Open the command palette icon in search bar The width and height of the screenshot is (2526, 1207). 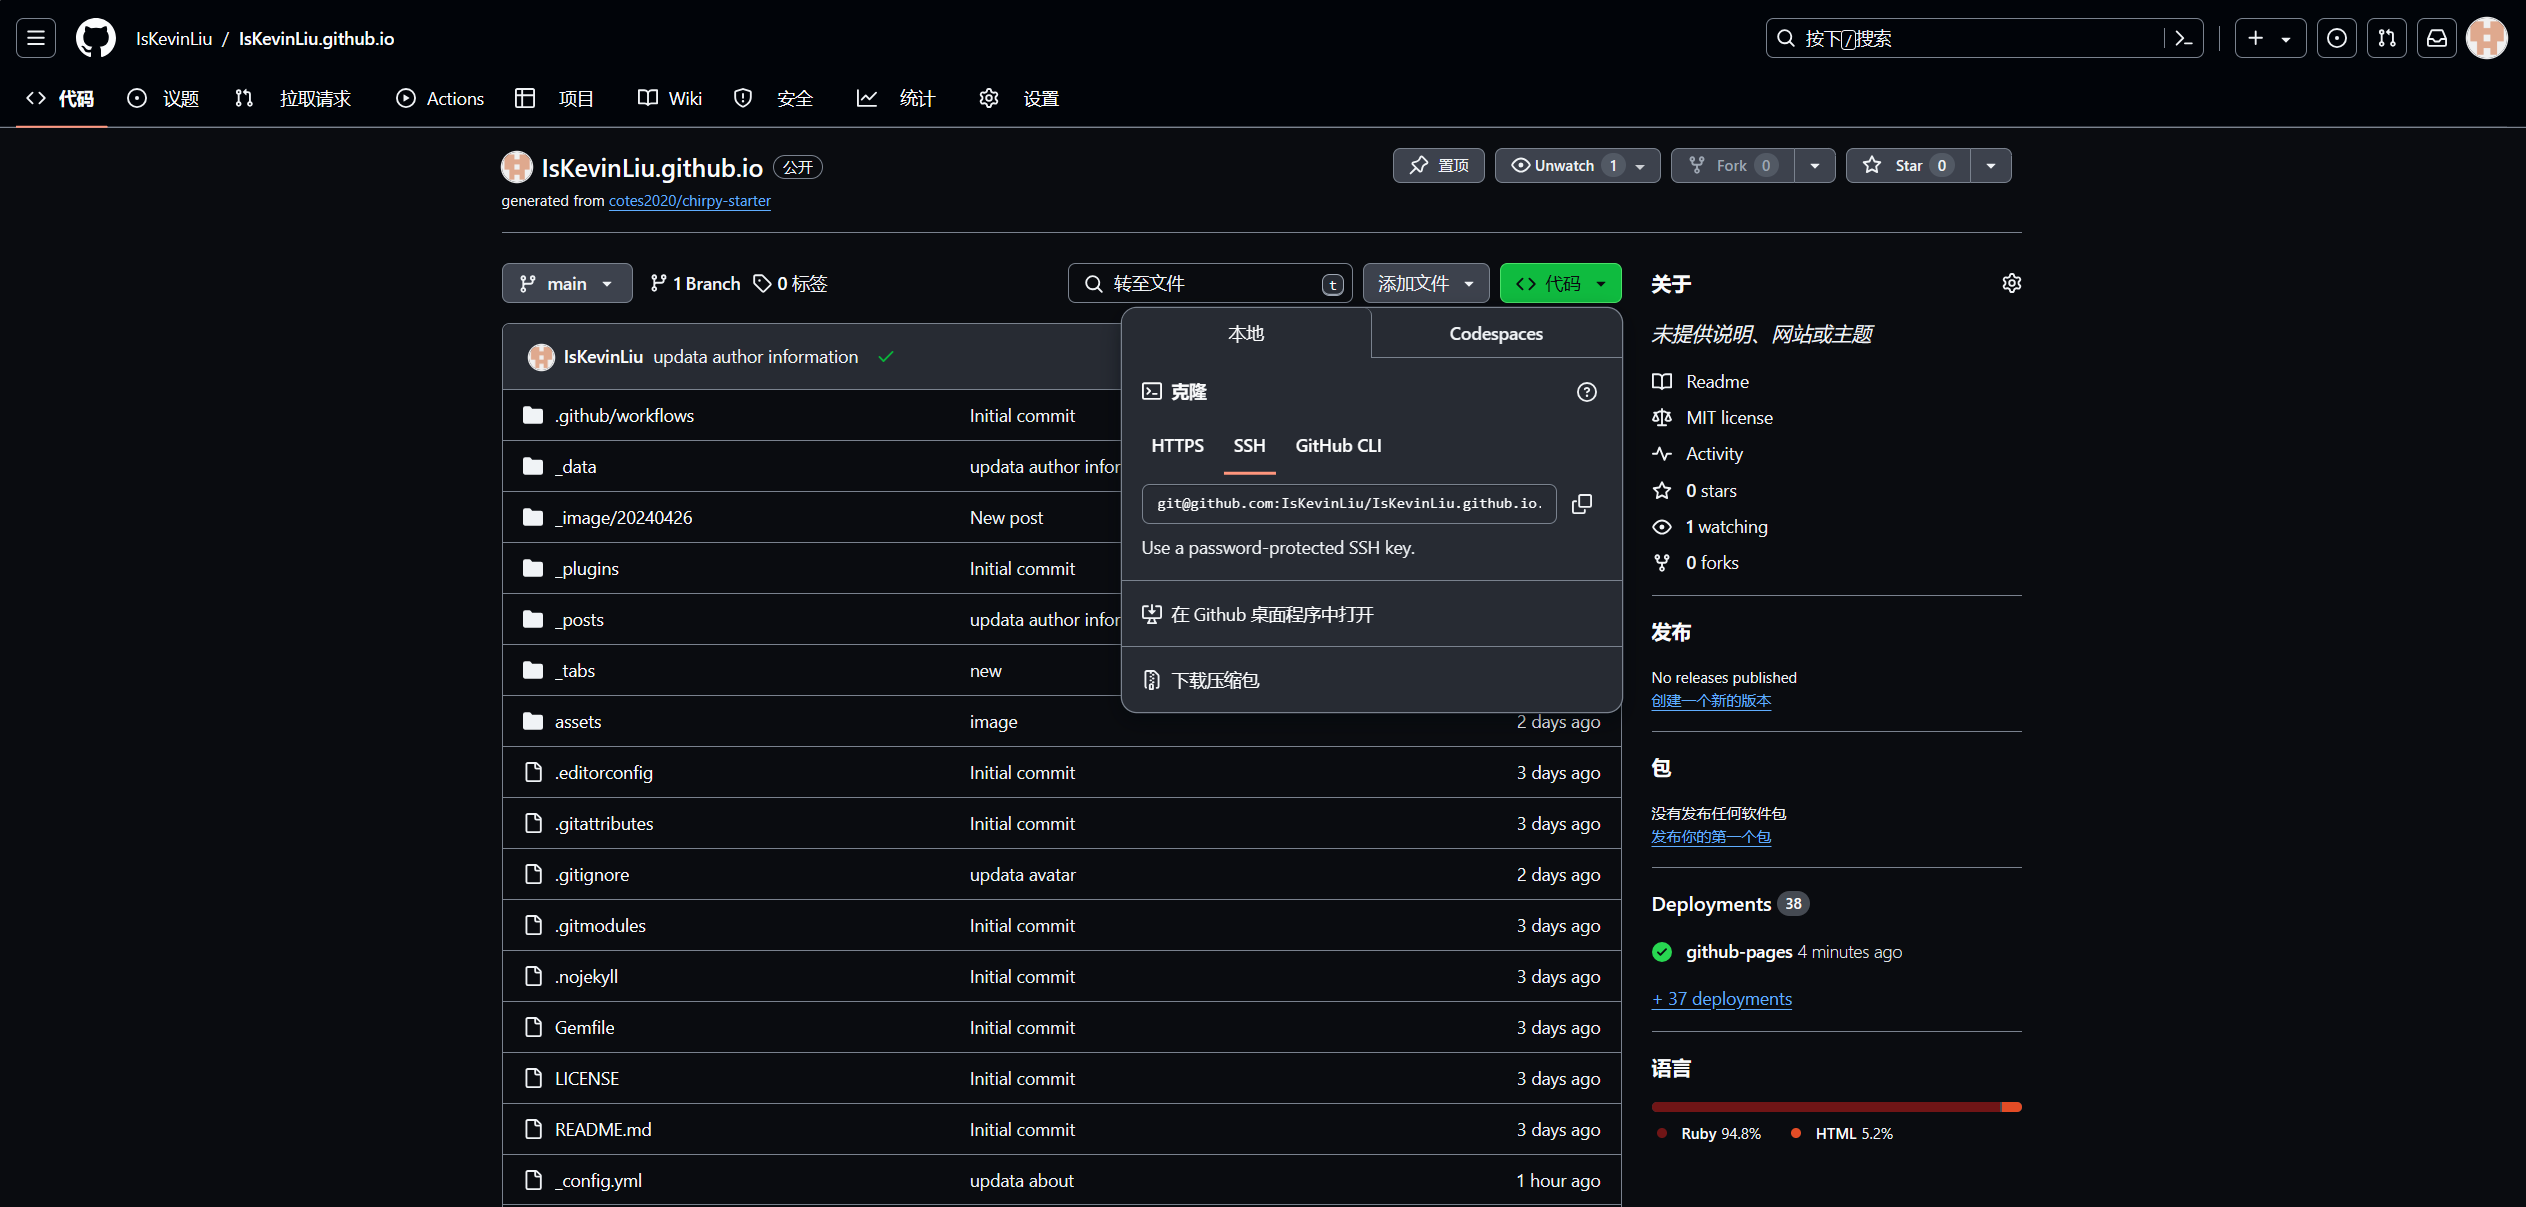pyautogui.click(x=2183, y=39)
